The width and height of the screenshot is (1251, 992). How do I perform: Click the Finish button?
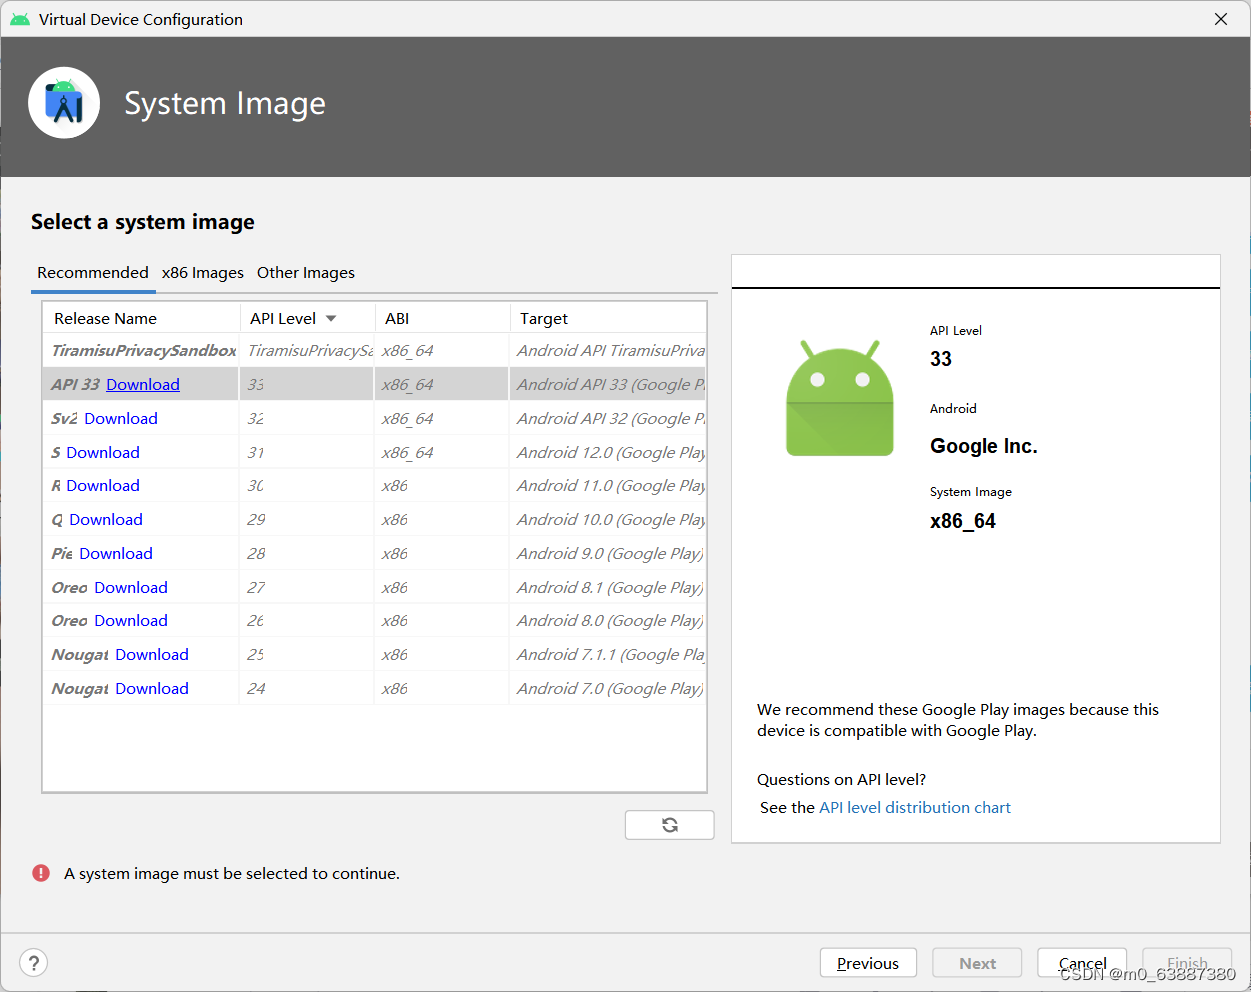(1187, 963)
